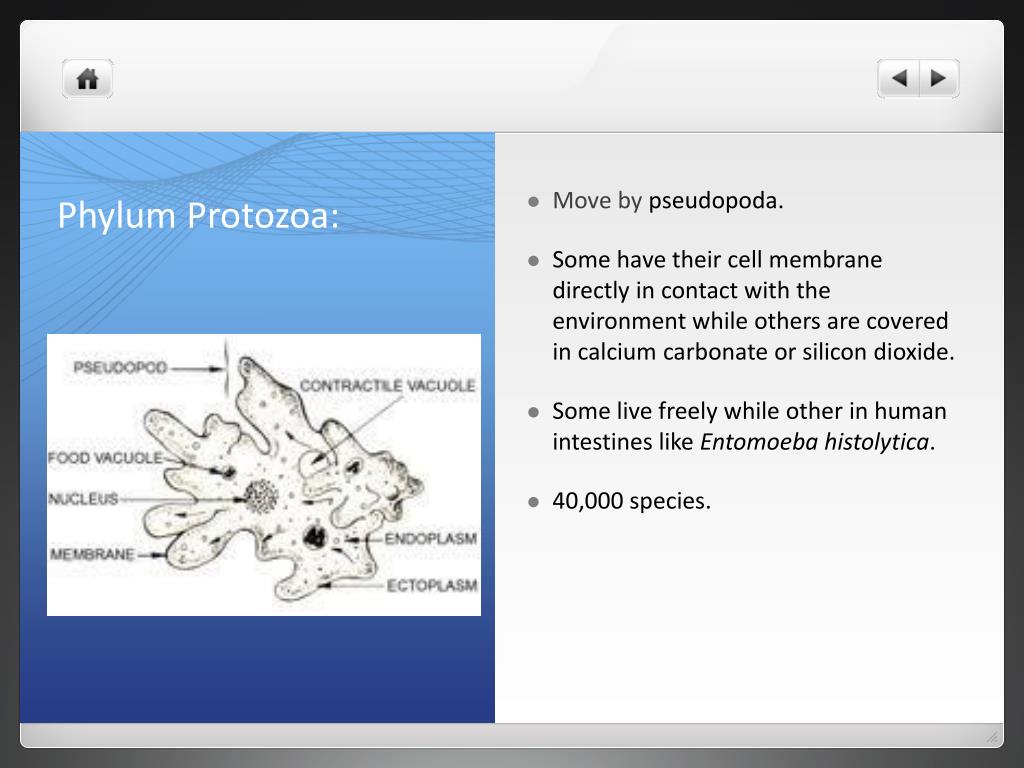Go to the previous slide arrow
This screenshot has height=768, width=1024.
click(x=899, y=79)
